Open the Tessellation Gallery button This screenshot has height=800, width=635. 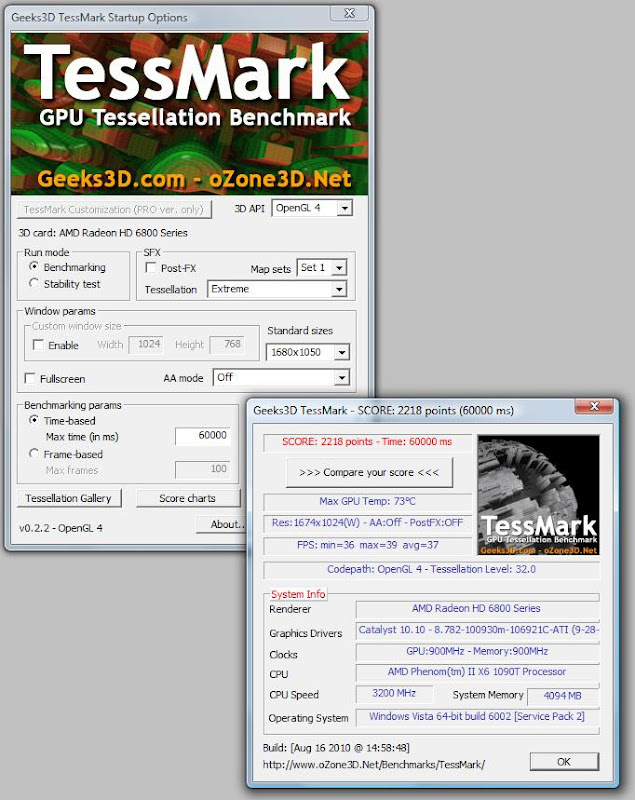coord(69,498)
